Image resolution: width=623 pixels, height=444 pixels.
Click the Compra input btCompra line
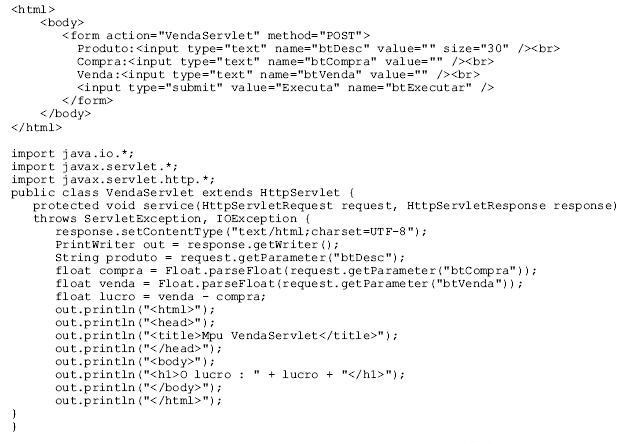coord(285,62)
